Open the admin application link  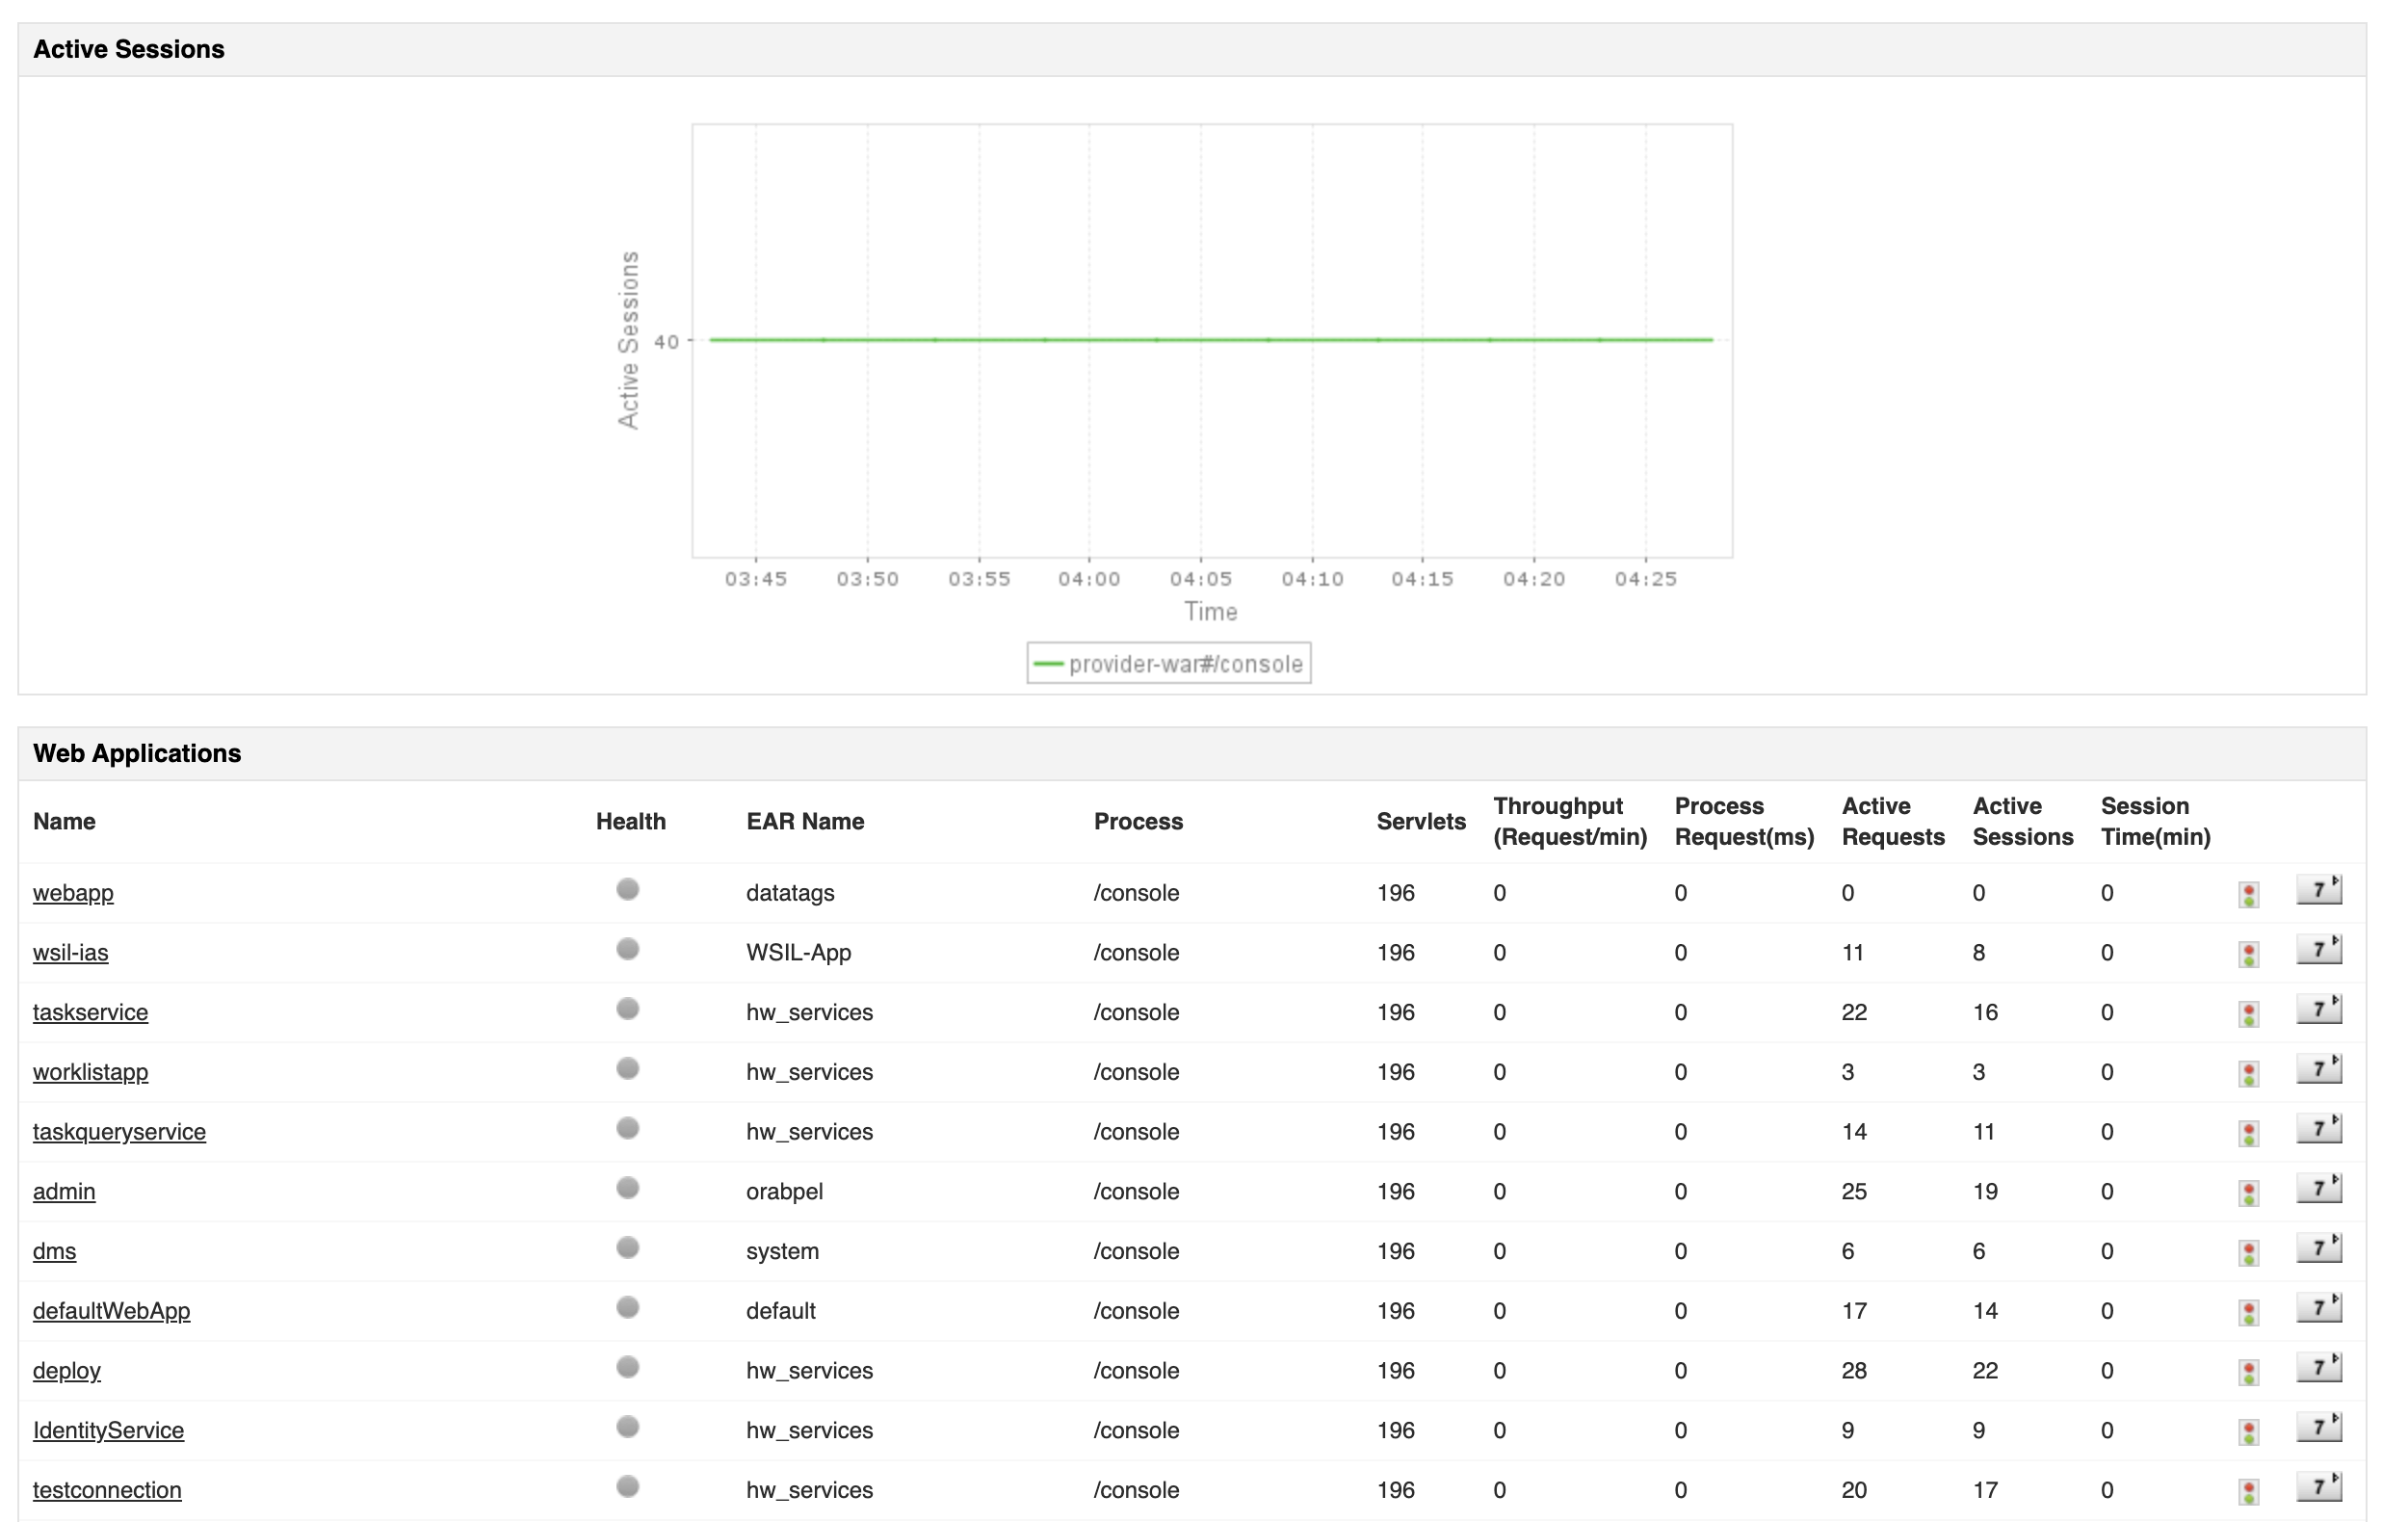(x=64, y=1191)
